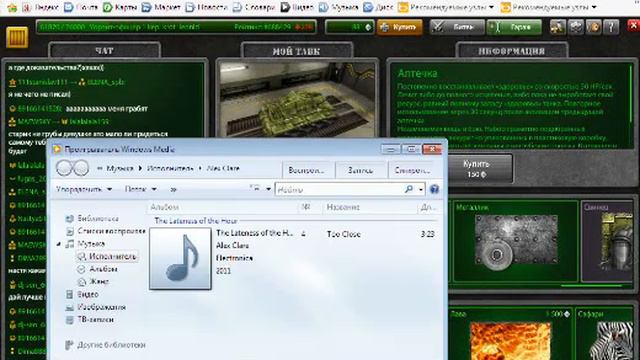
Task: Select ТВ-записи in the tree
Action: click(x=89, y=320)
